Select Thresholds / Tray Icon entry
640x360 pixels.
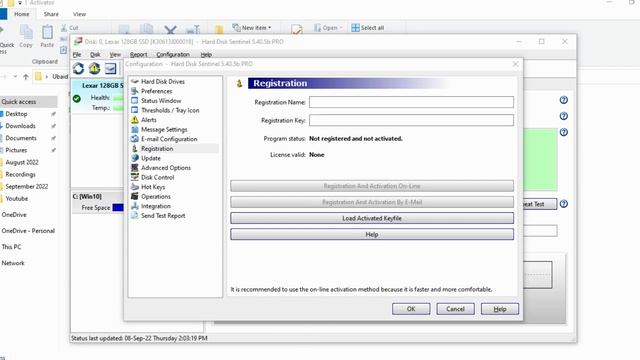[x=170, y=110]
